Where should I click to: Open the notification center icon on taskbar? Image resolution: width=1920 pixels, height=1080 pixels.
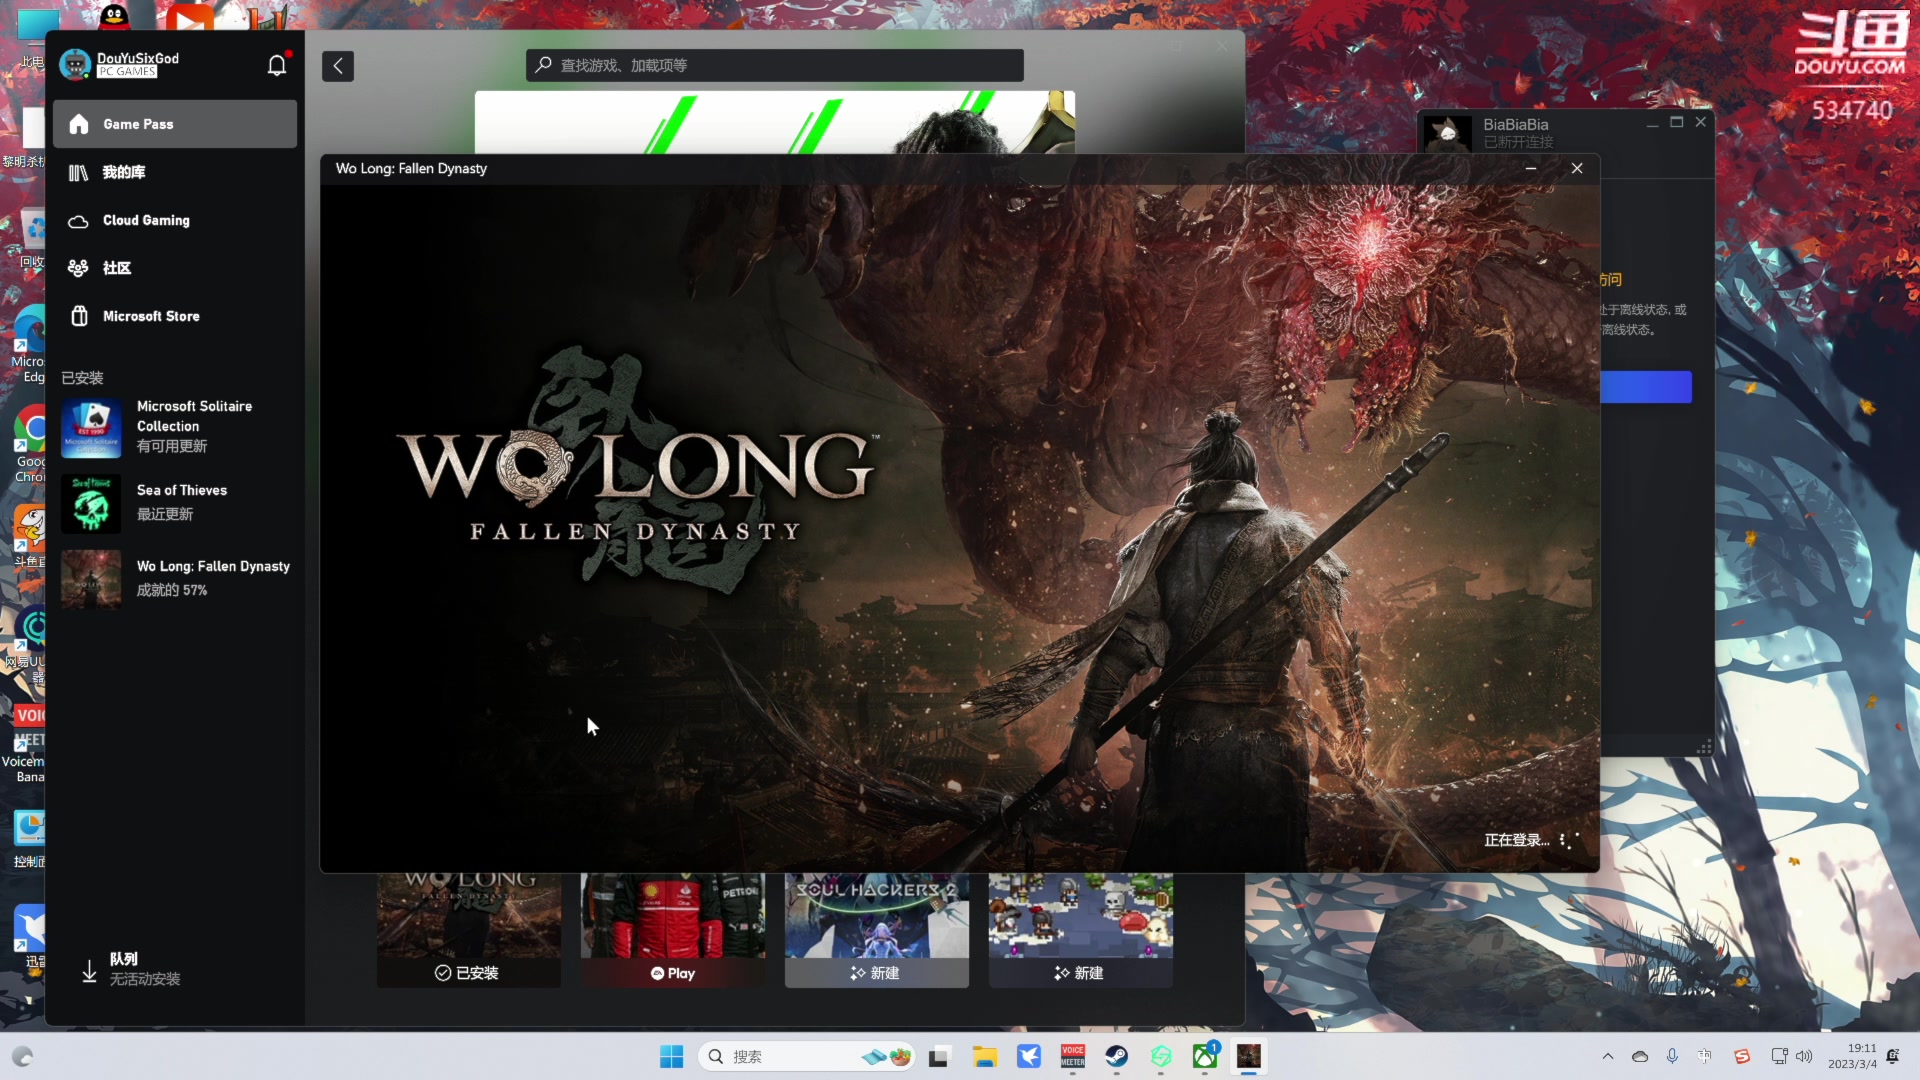point(1893,1056)
